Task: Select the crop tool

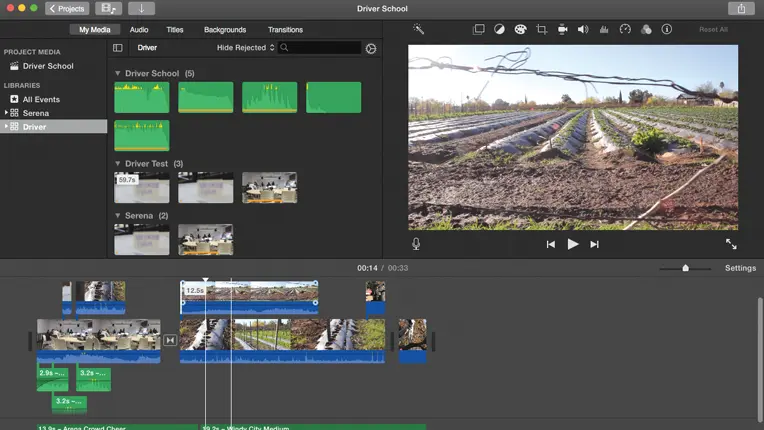Action: pyautogui.click(x=541, y=30)
